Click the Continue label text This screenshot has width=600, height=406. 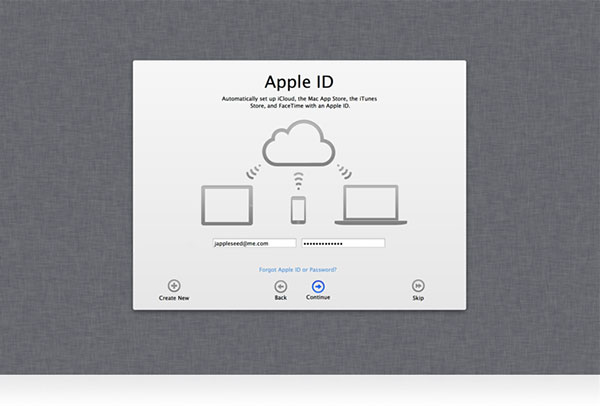318,297
